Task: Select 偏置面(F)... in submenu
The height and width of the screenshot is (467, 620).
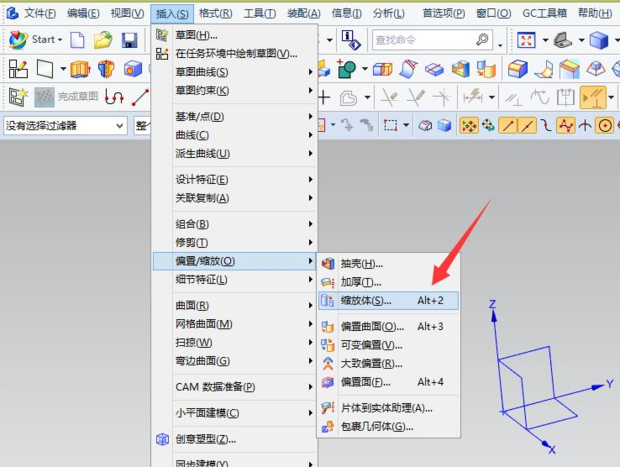Action: [388, 382]
